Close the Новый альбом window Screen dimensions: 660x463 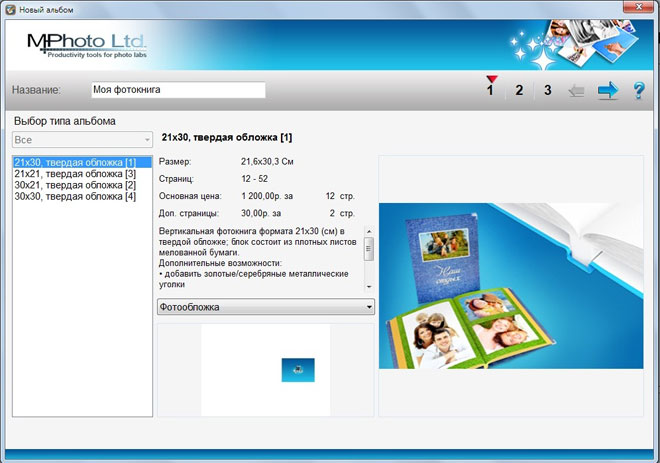[x=639, y=6]
